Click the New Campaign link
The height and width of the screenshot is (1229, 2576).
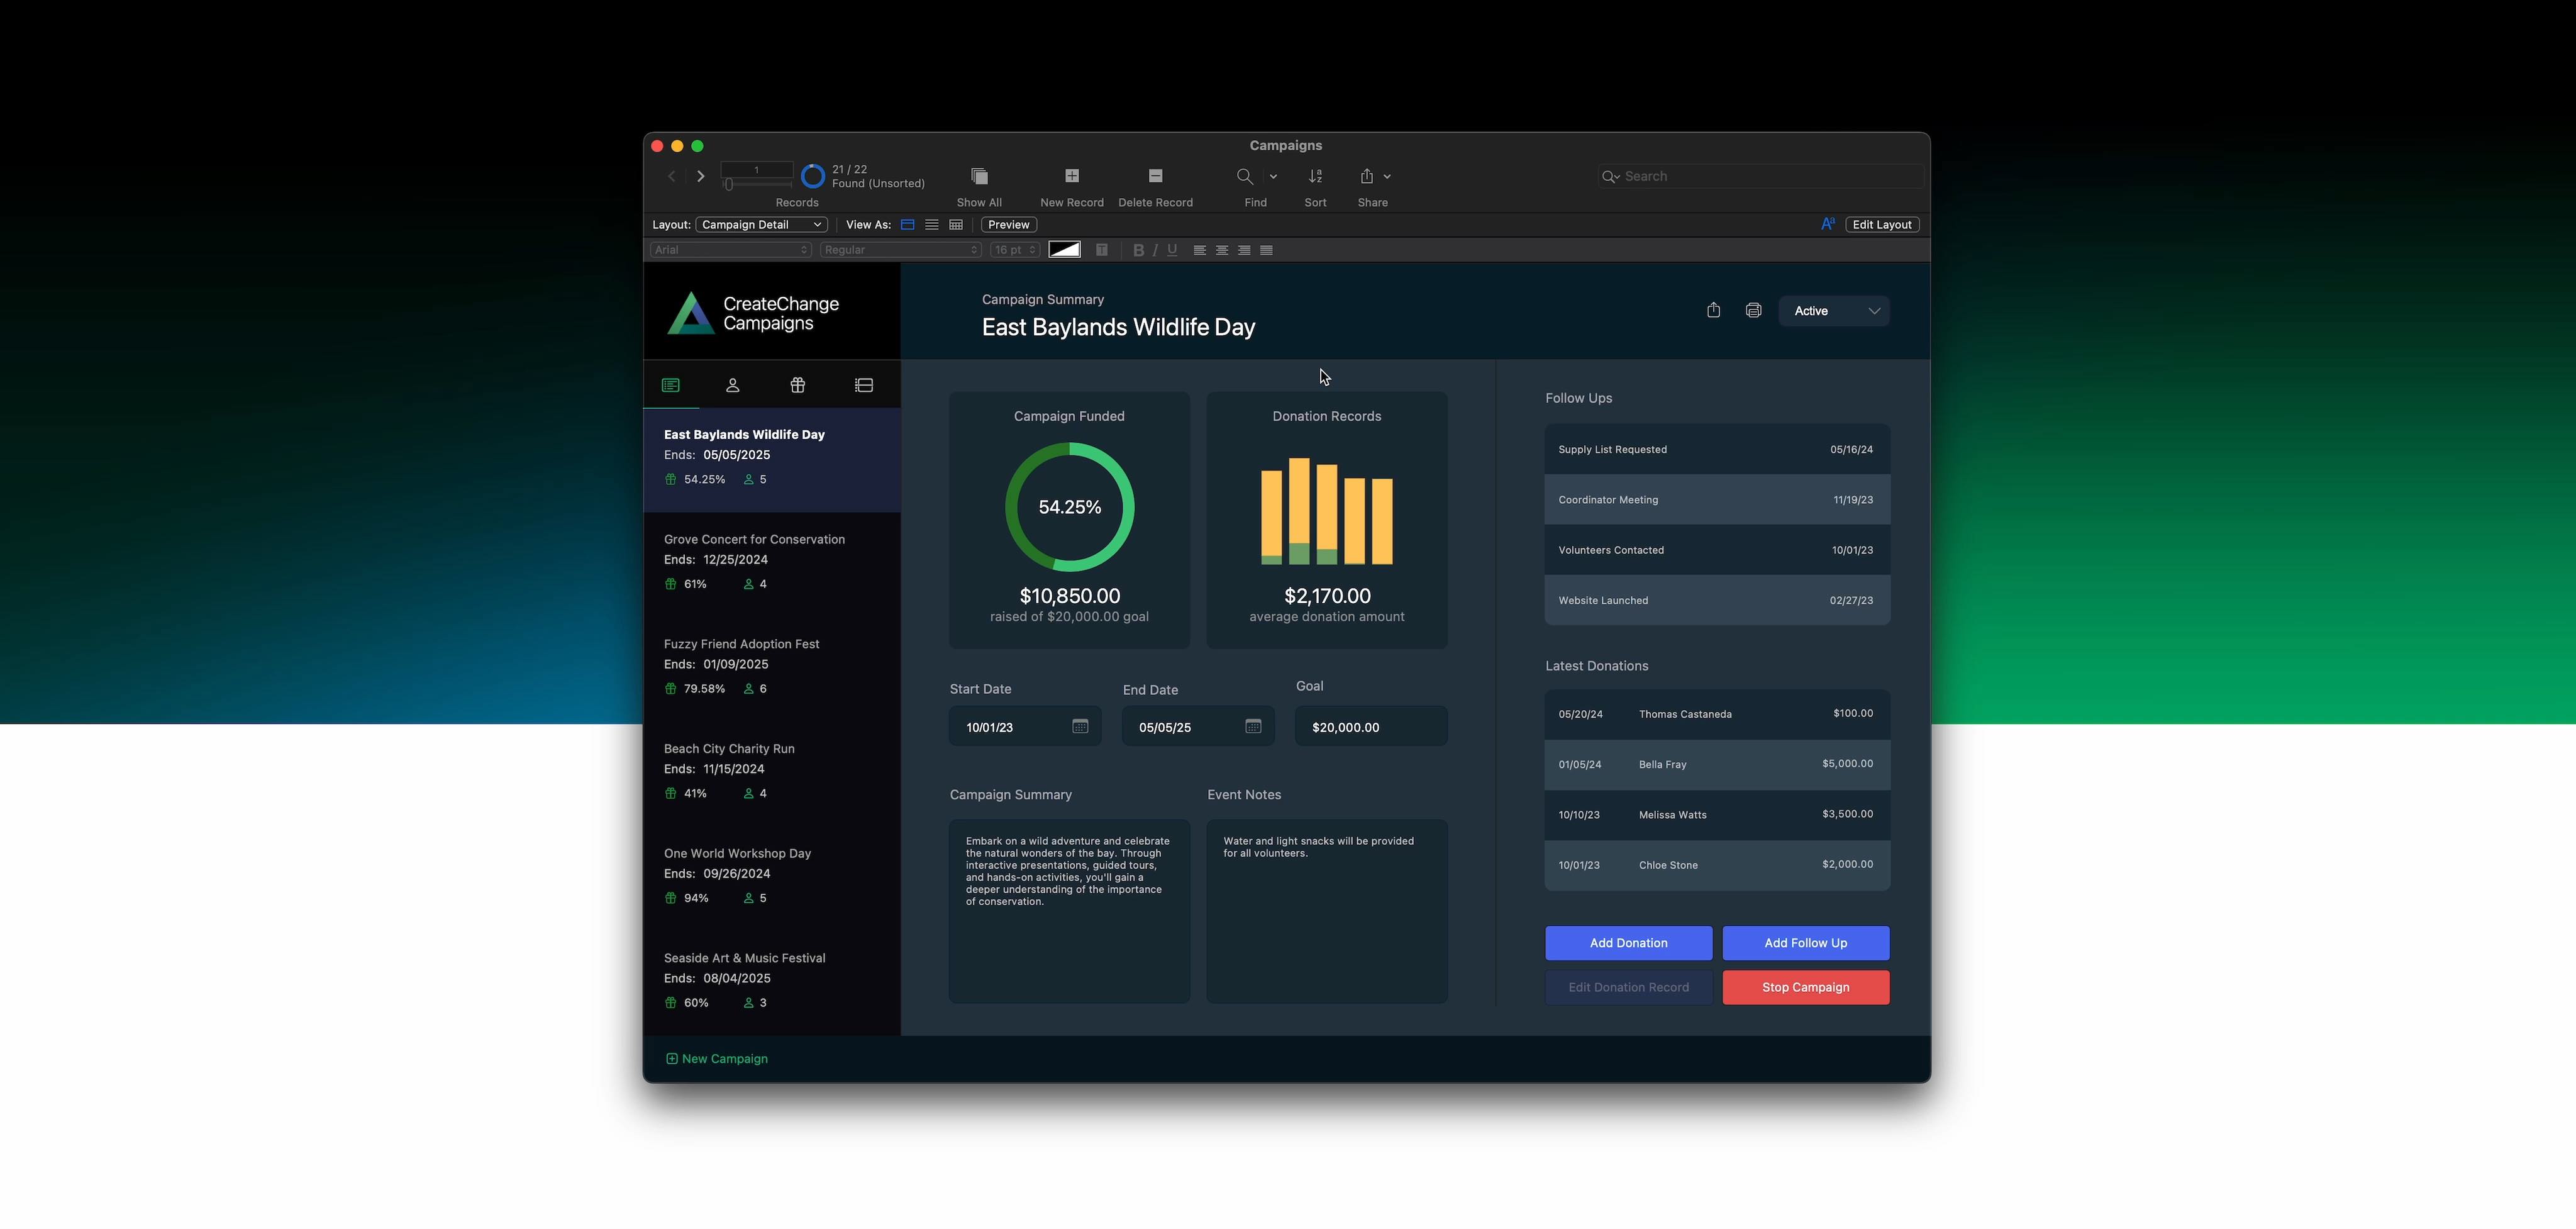[717, 1059]
